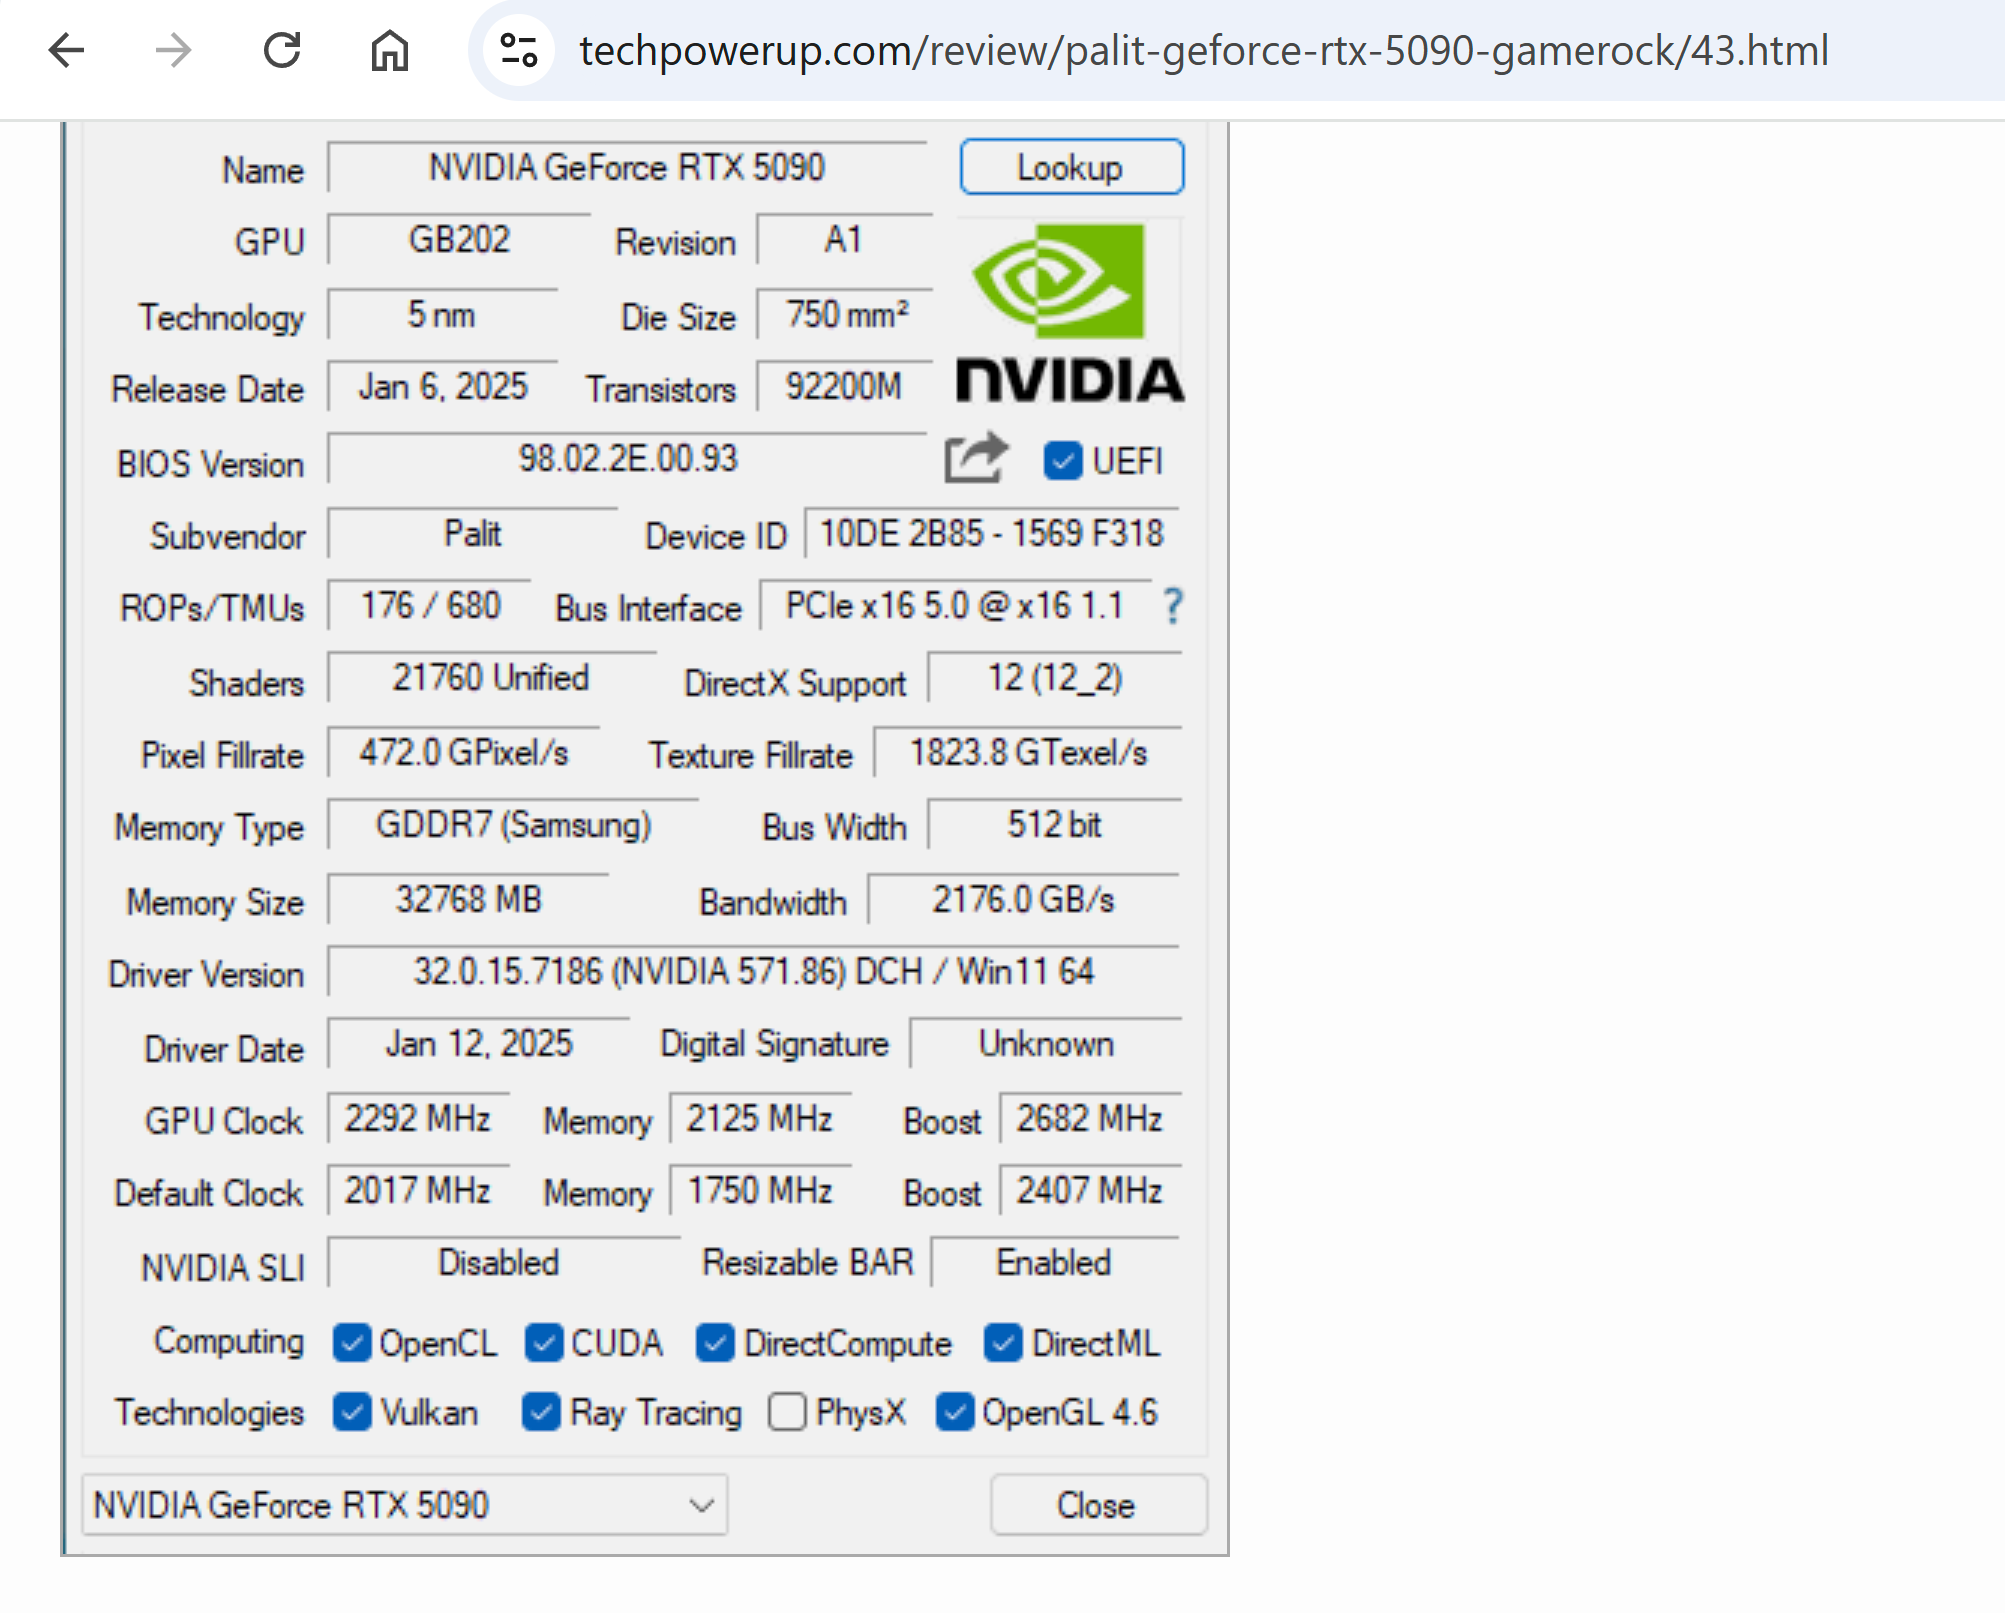Viewport: 2005px width, 1613px height.
Task: Click the Die Size value 750 mm²
Action: click(x=845, y=315)
